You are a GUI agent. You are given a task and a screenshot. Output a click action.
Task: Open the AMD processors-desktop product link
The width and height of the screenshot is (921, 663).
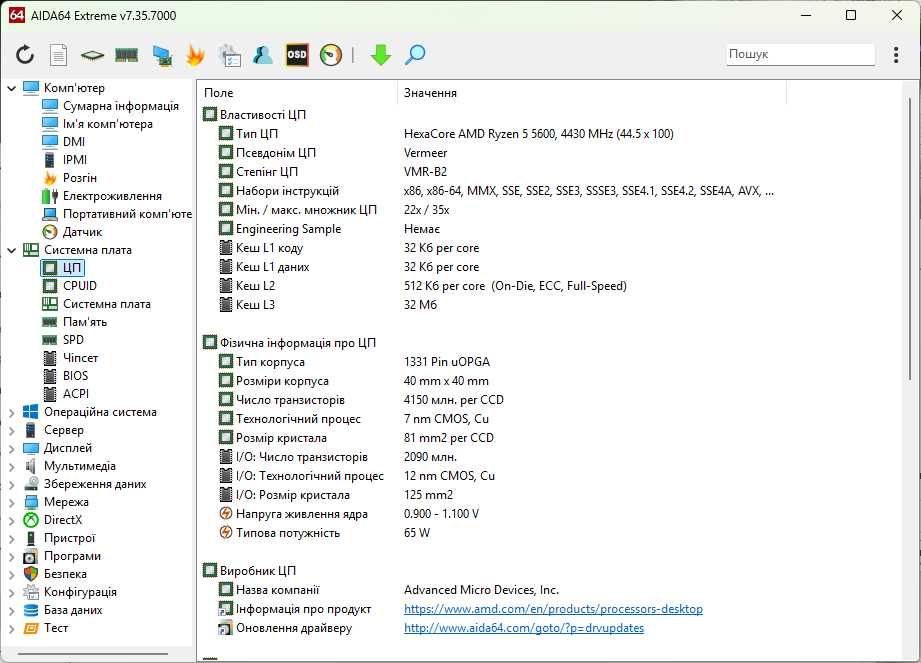[553, 609]
